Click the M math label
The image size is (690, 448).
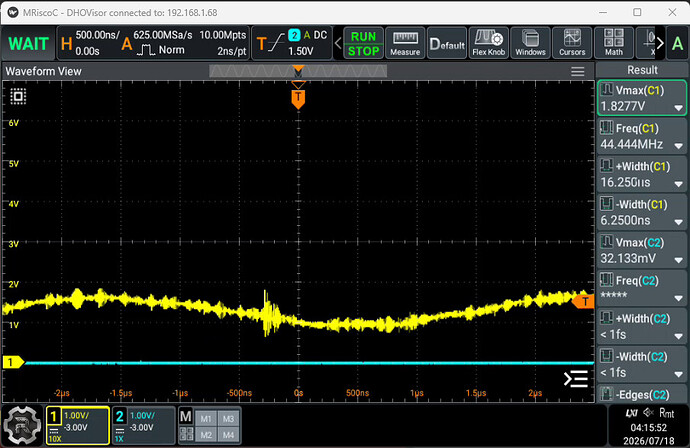186,416
